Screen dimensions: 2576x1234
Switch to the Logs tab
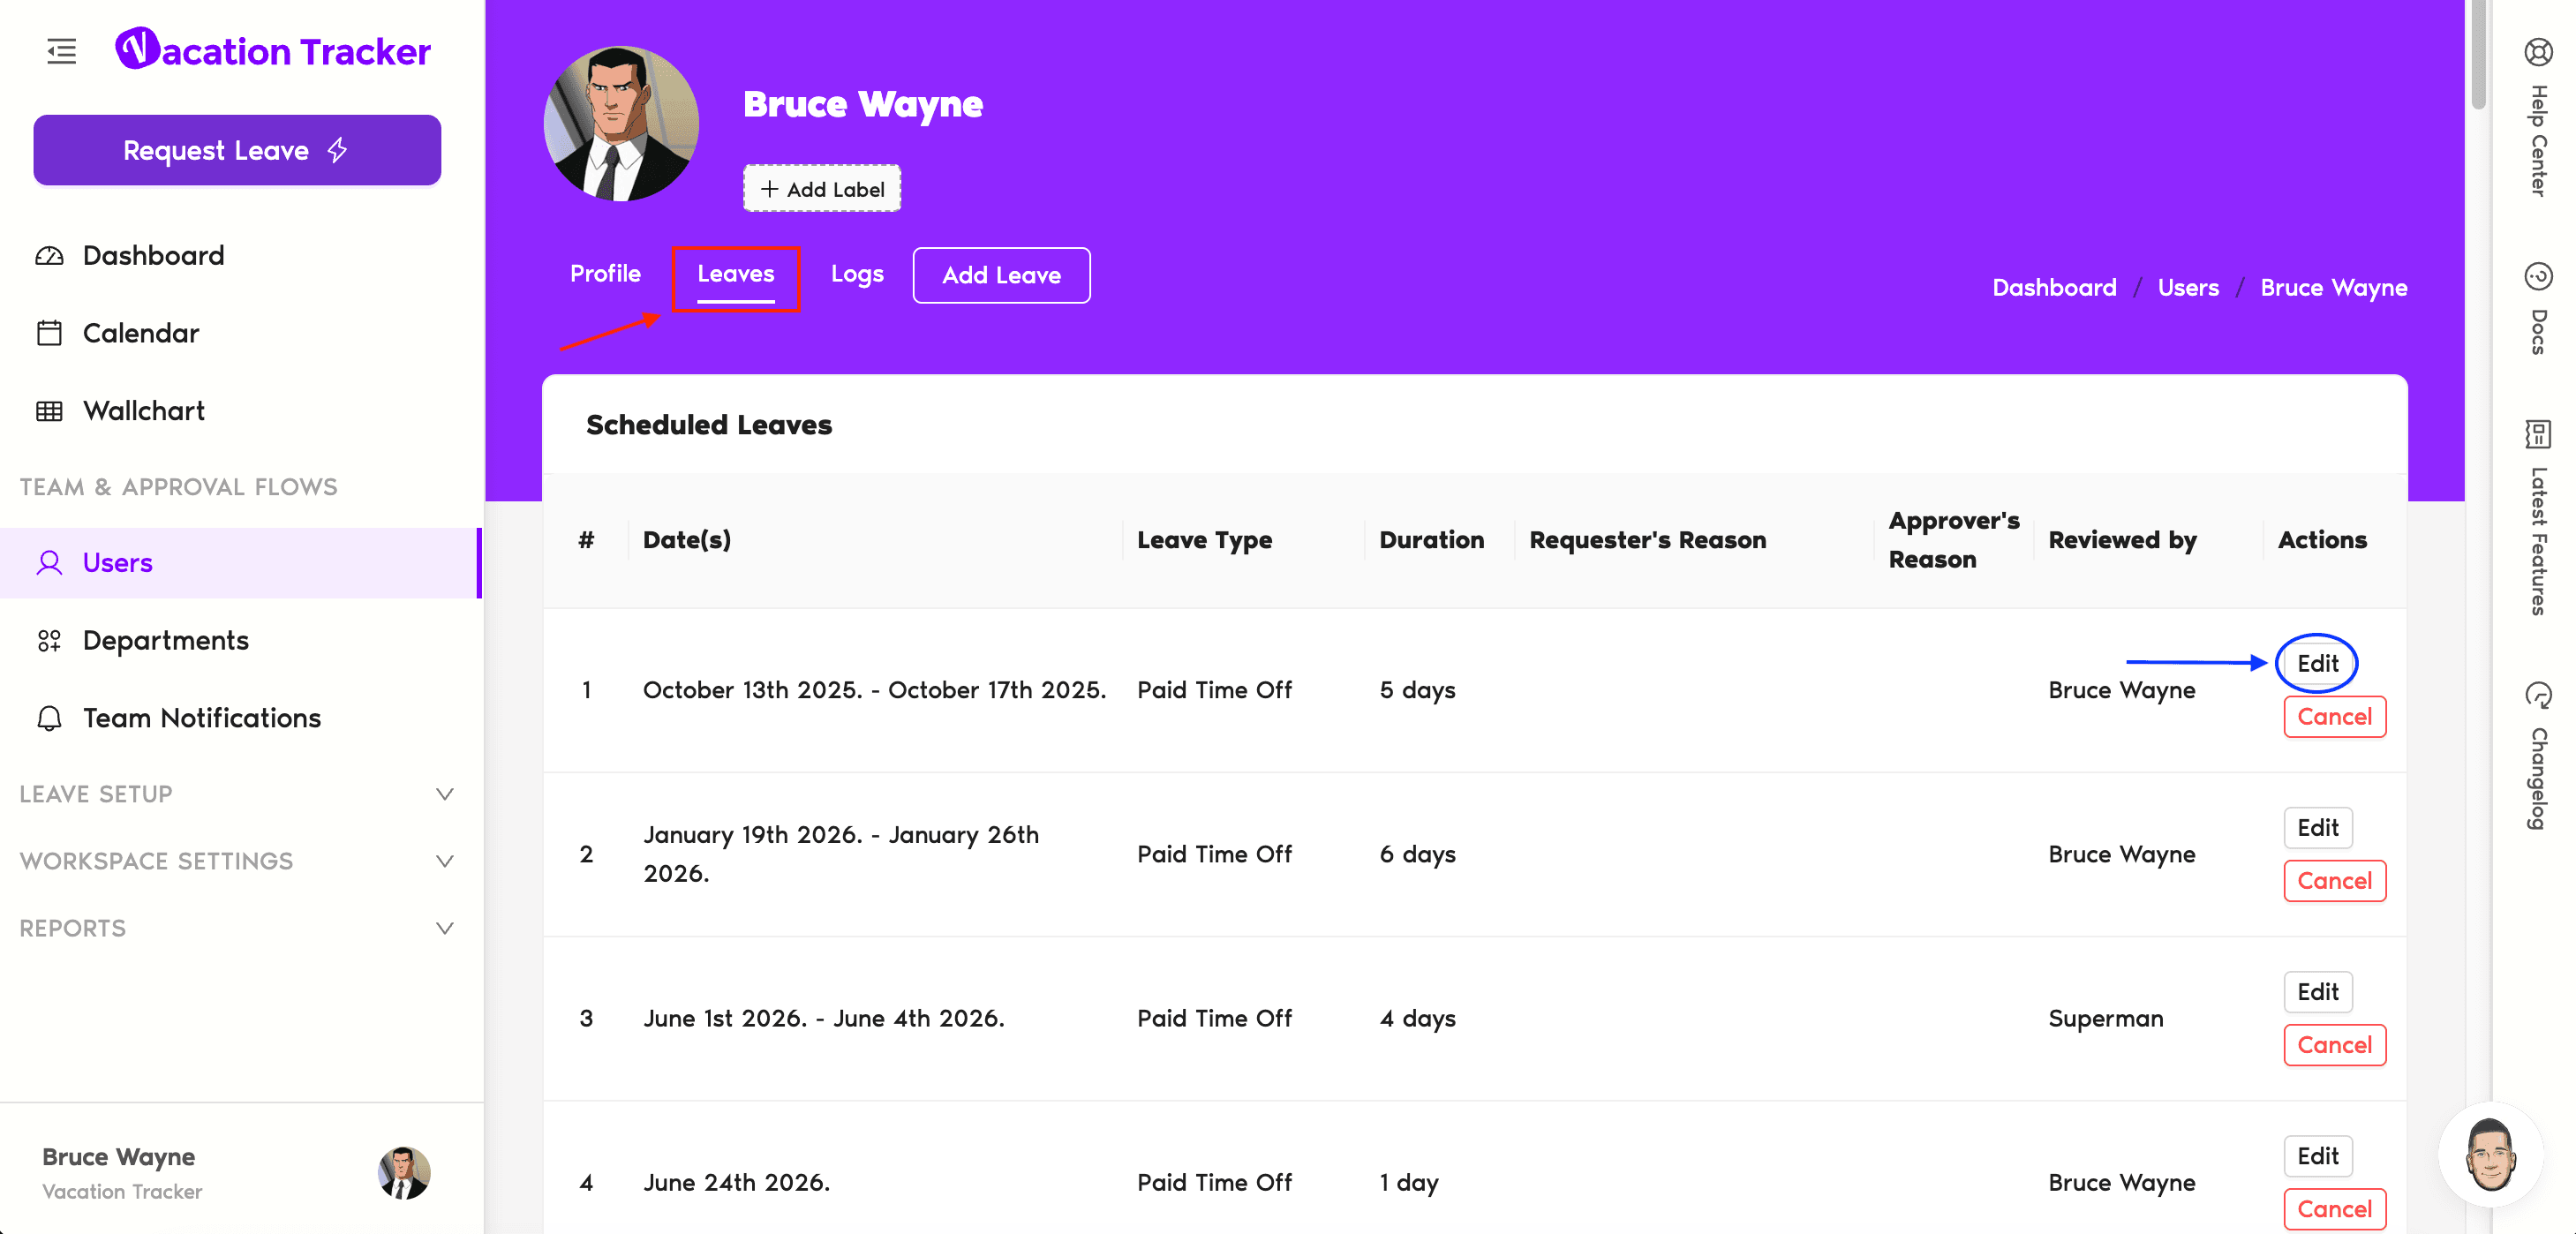point(857,274)
